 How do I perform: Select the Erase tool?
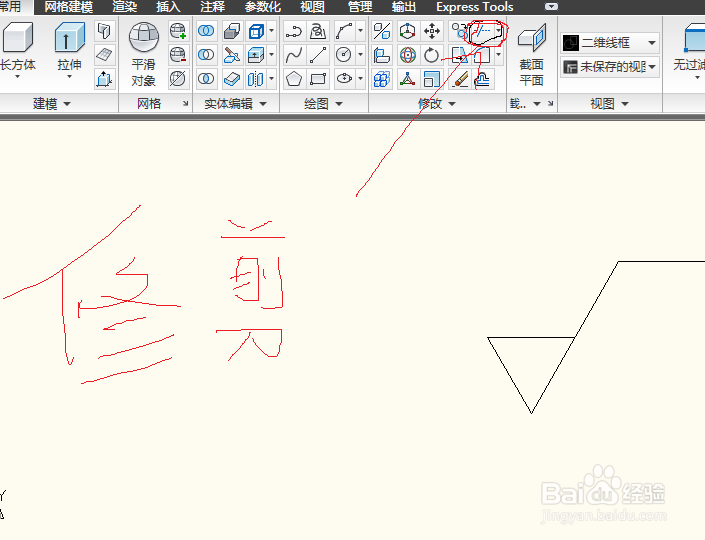(x=459, y=79)
